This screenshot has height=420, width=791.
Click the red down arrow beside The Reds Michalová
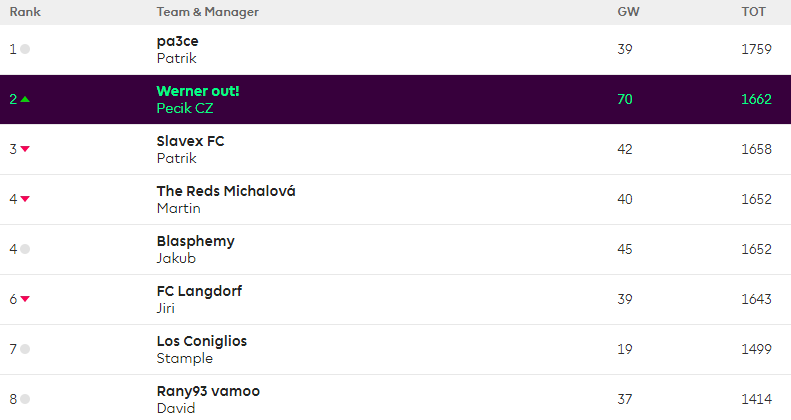[x=25, y=199]
